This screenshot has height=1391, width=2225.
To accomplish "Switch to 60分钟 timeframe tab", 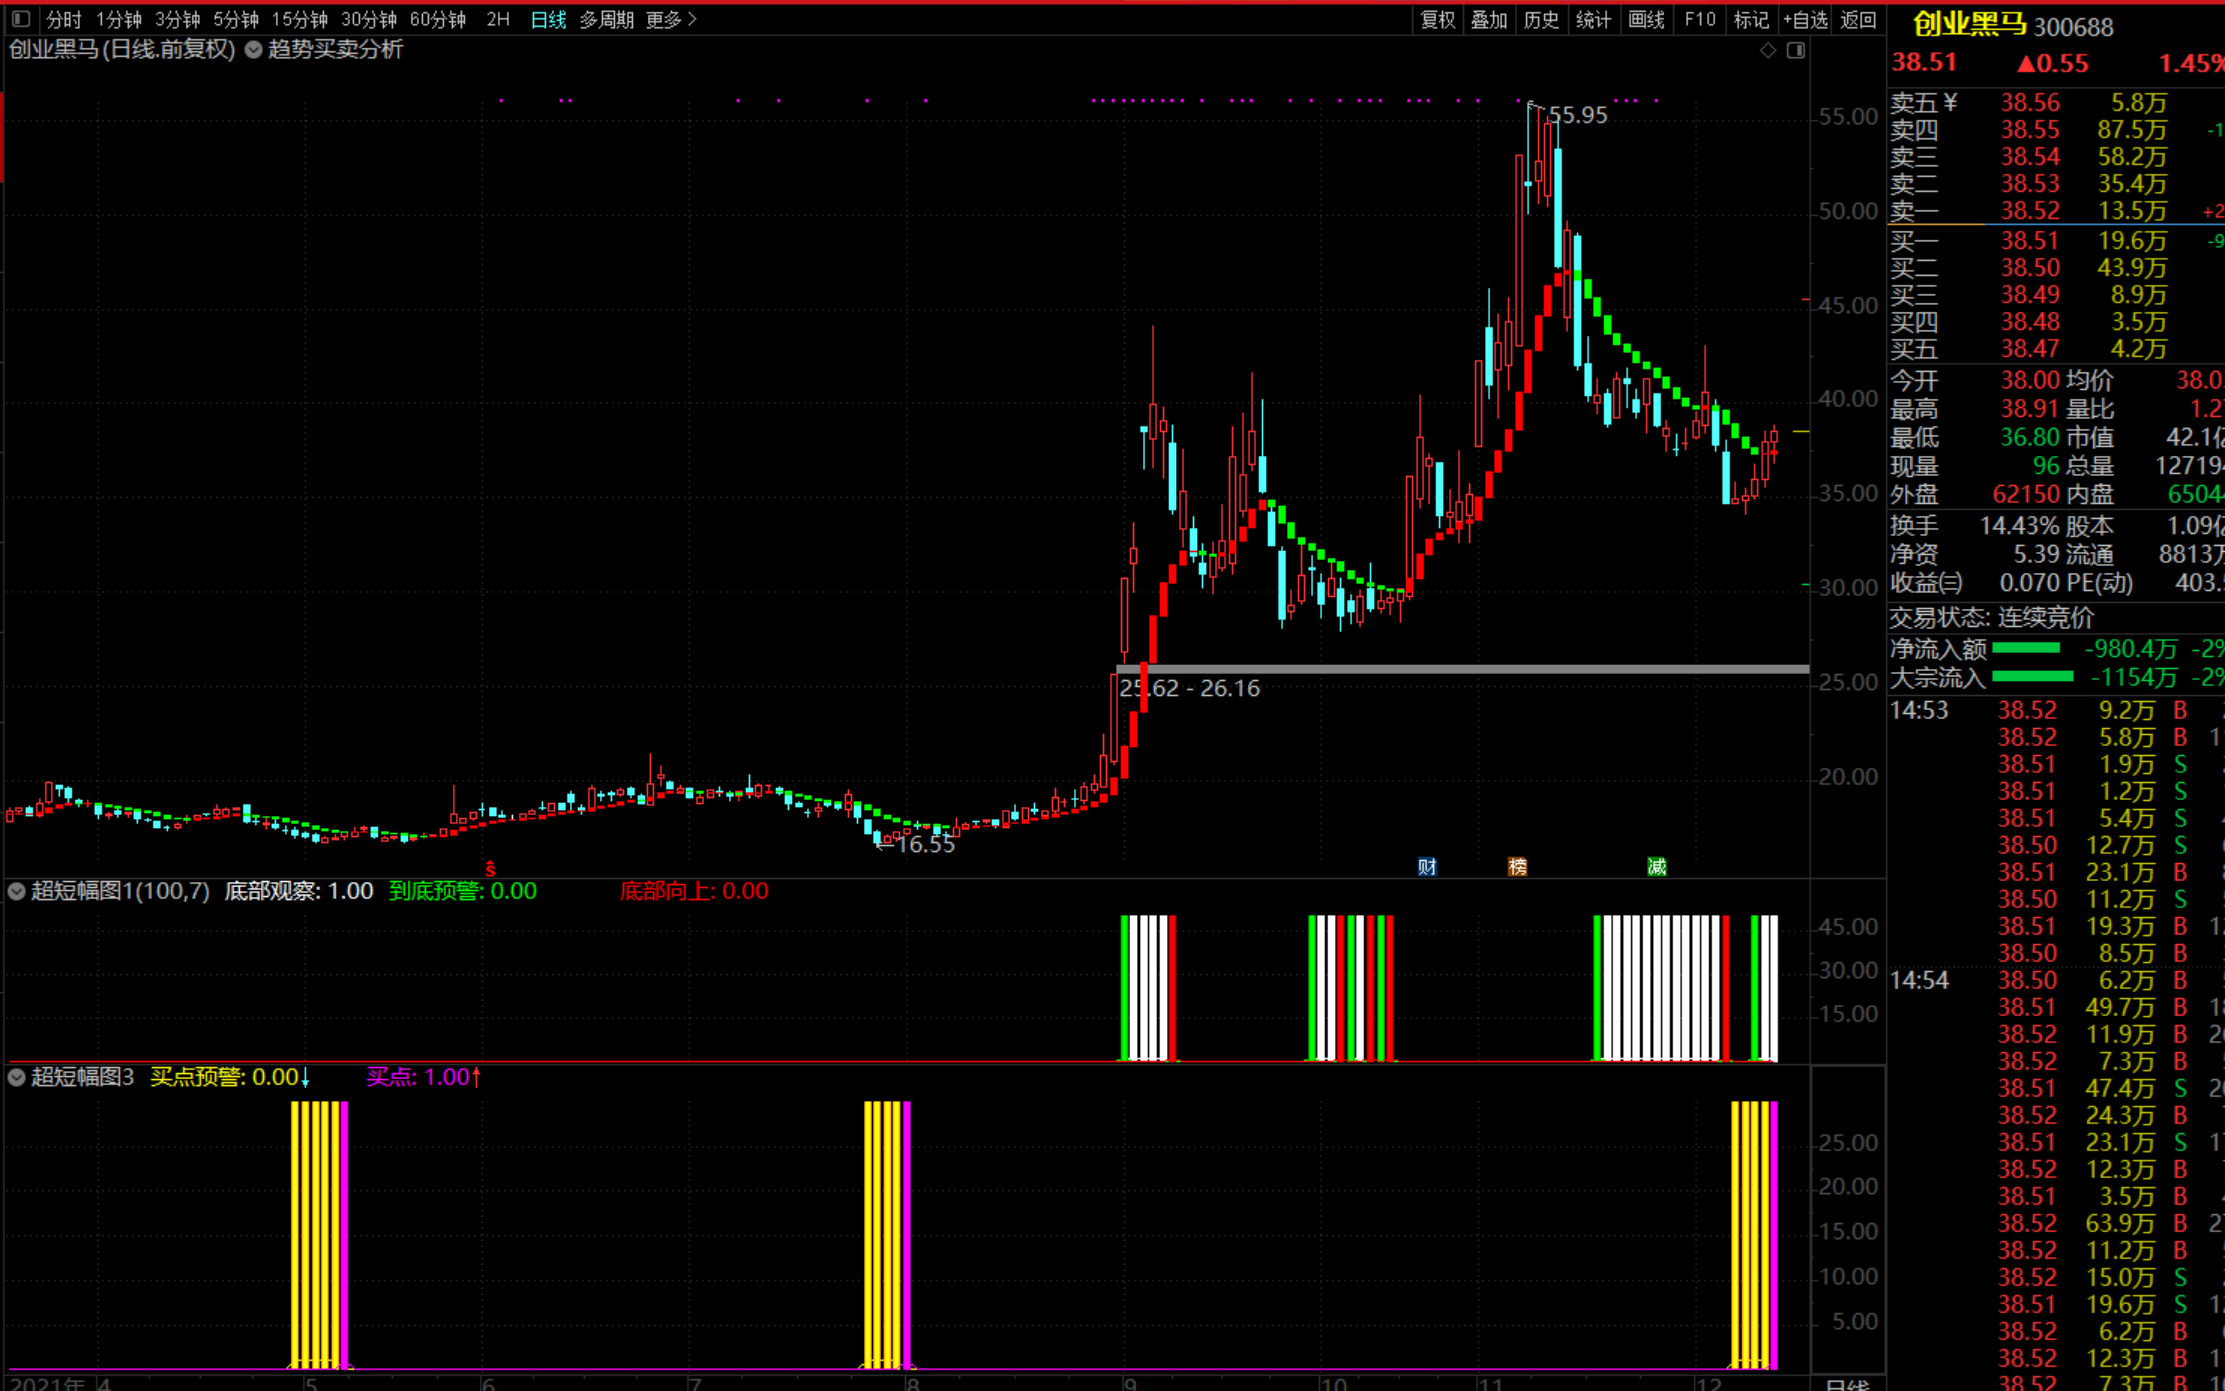I will [438, 19].
